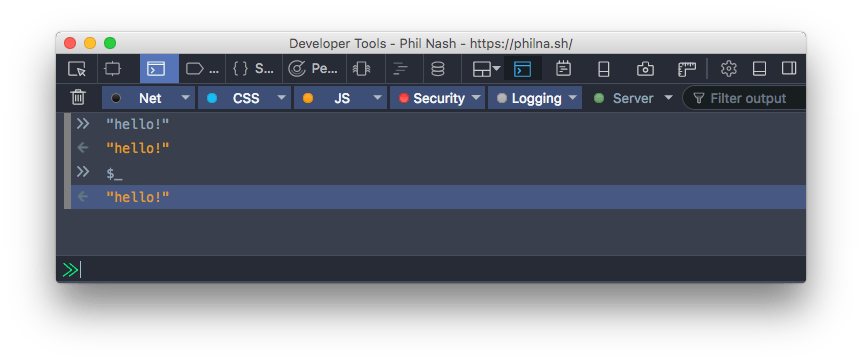This screenshot has width=862, height=363.
Task: Open the Network waterfall tab icon
Action: click(401, 69)
